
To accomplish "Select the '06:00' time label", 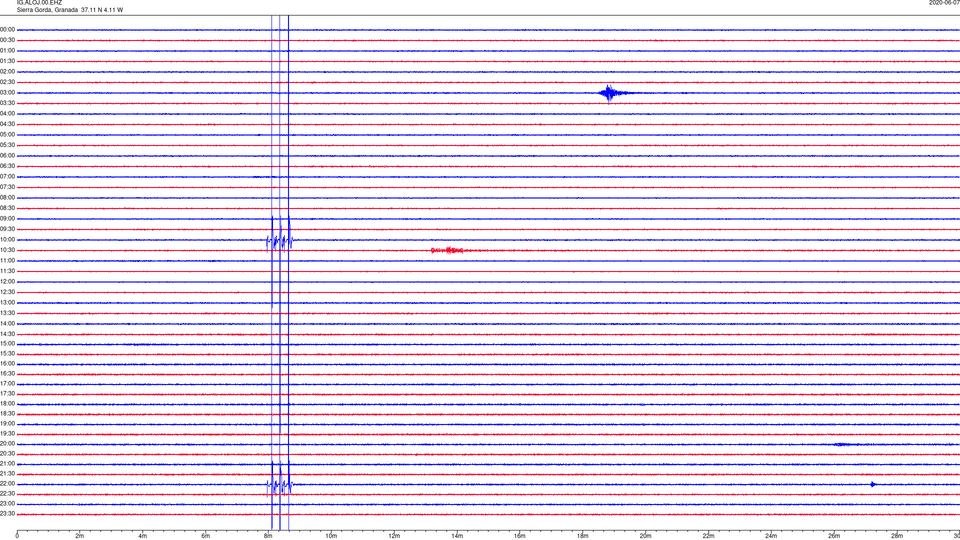I will pos(8,156).
